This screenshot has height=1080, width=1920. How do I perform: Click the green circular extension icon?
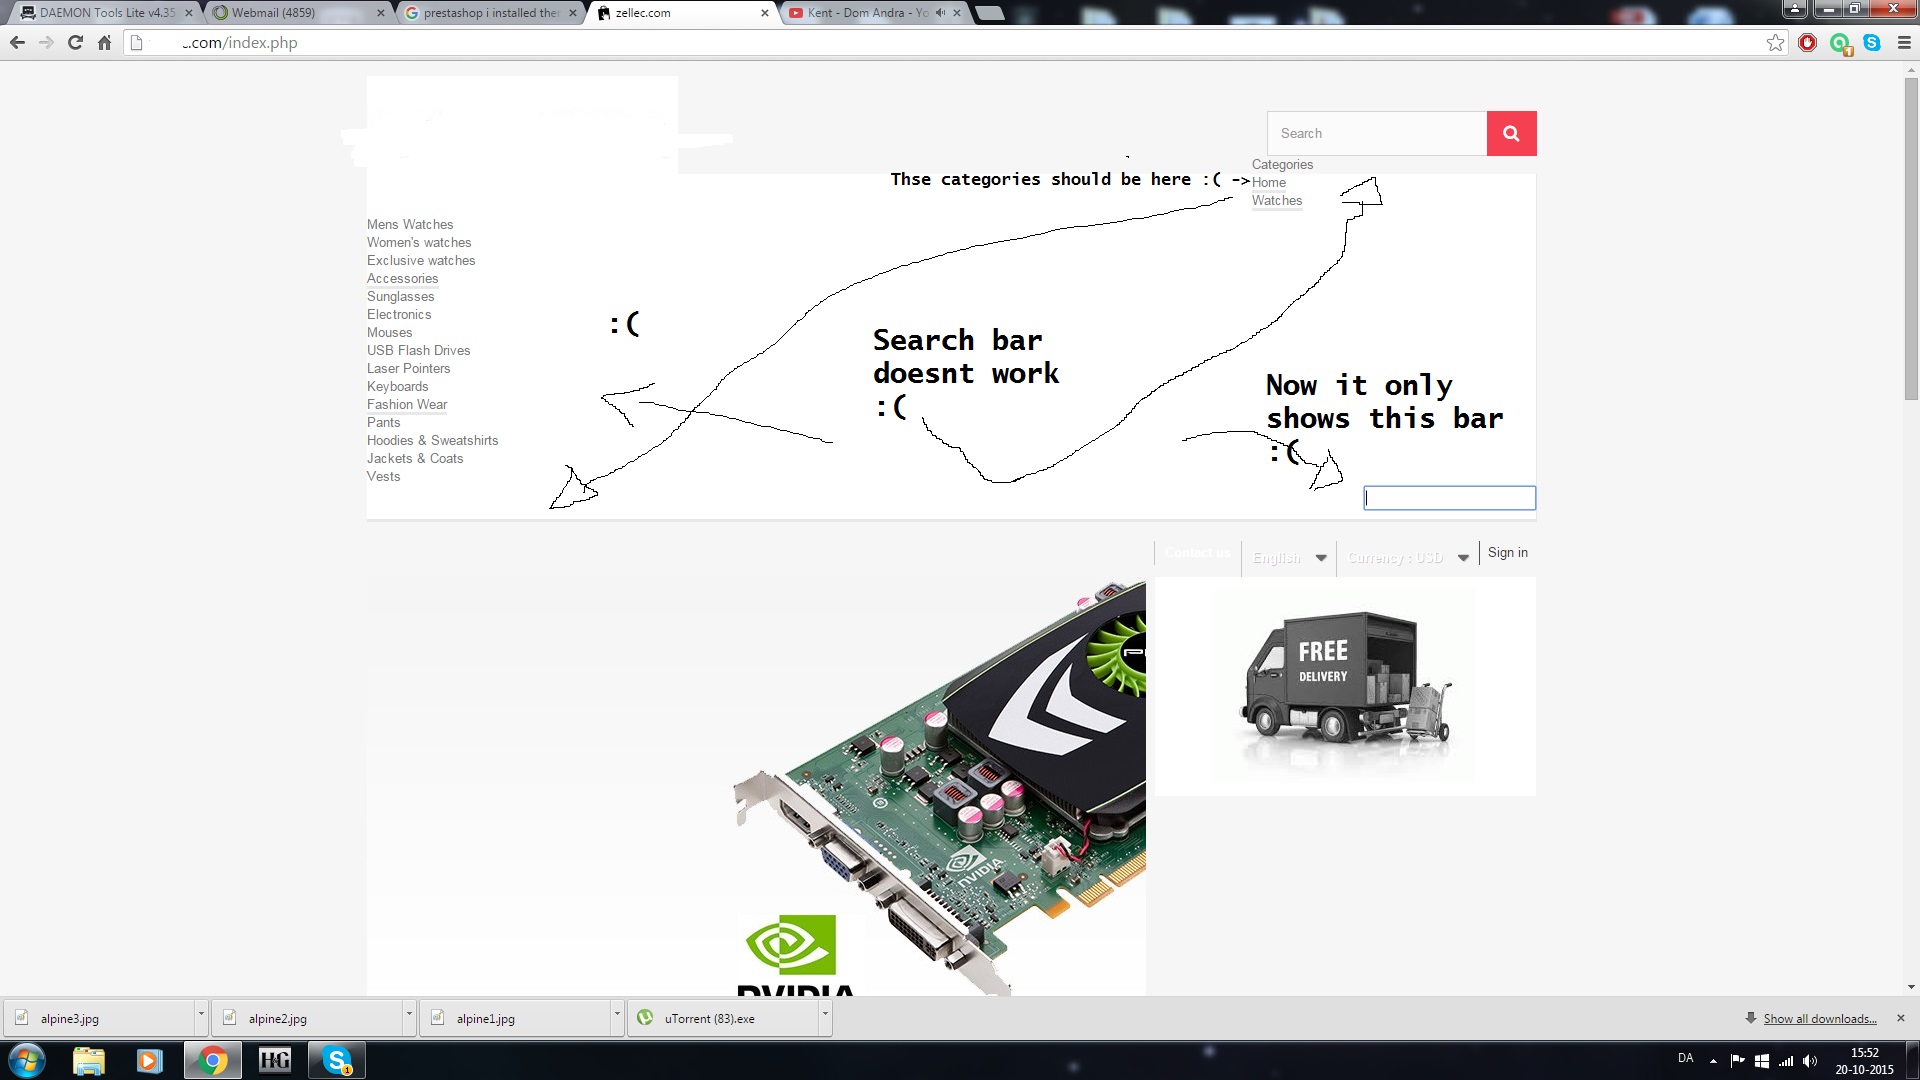click(1840, 43)
